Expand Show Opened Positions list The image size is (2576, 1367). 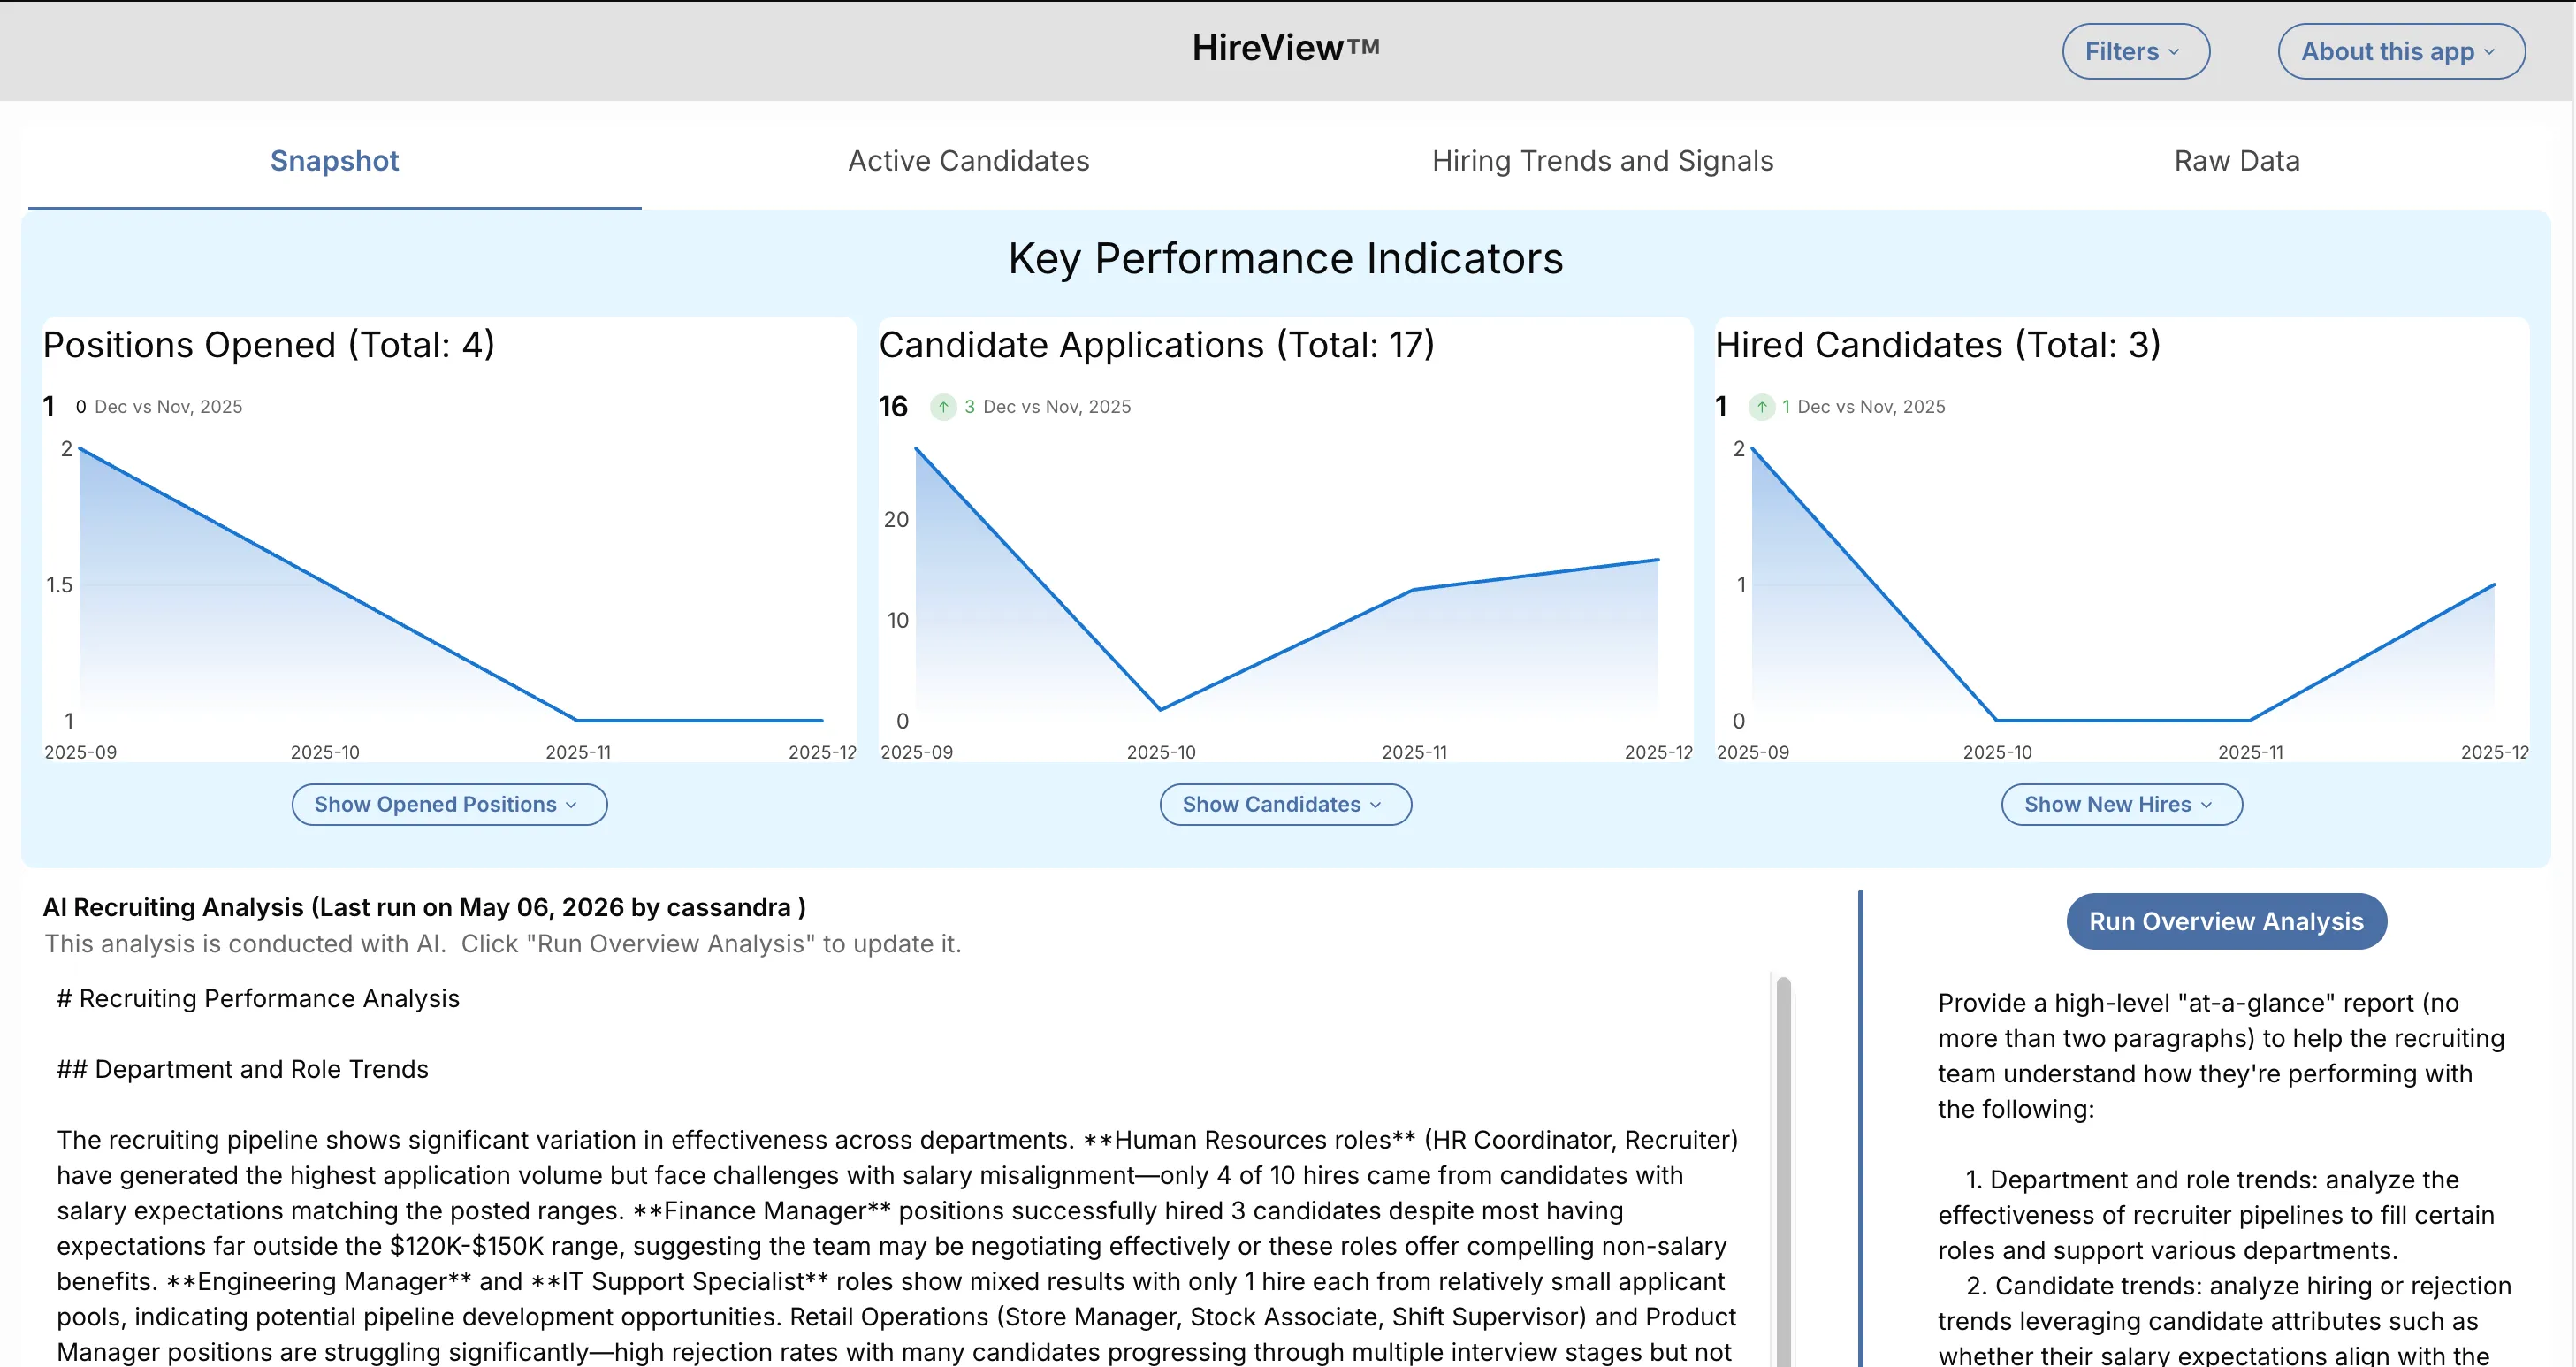449,805
